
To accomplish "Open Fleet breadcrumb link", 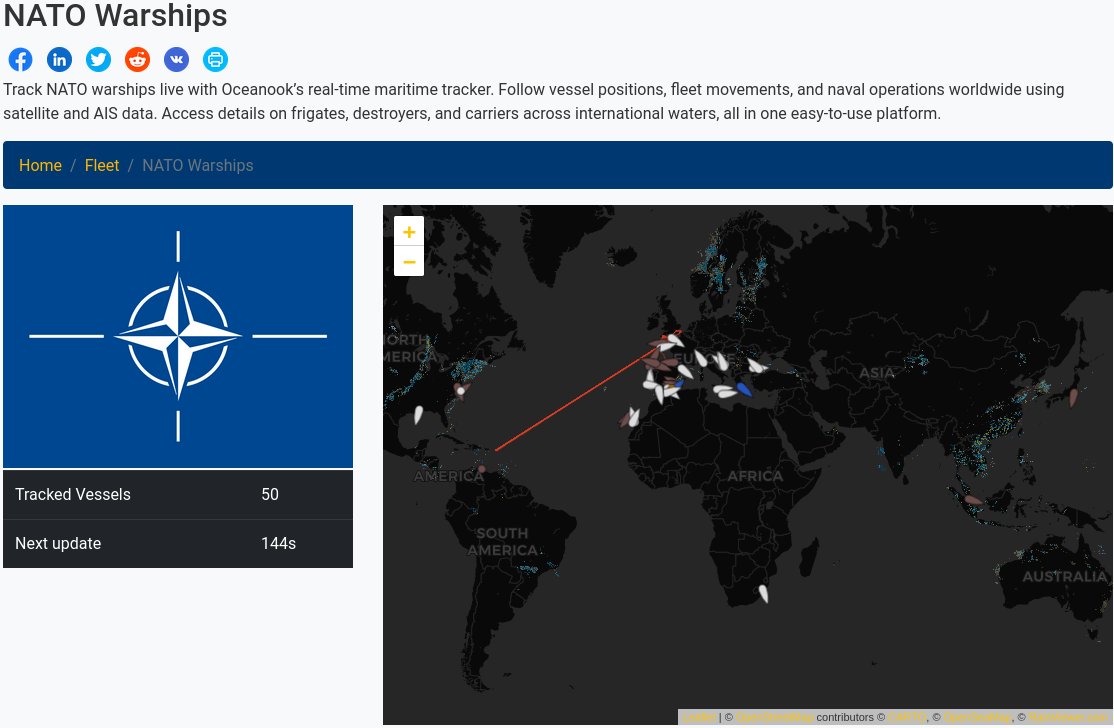I will [102, 165].
